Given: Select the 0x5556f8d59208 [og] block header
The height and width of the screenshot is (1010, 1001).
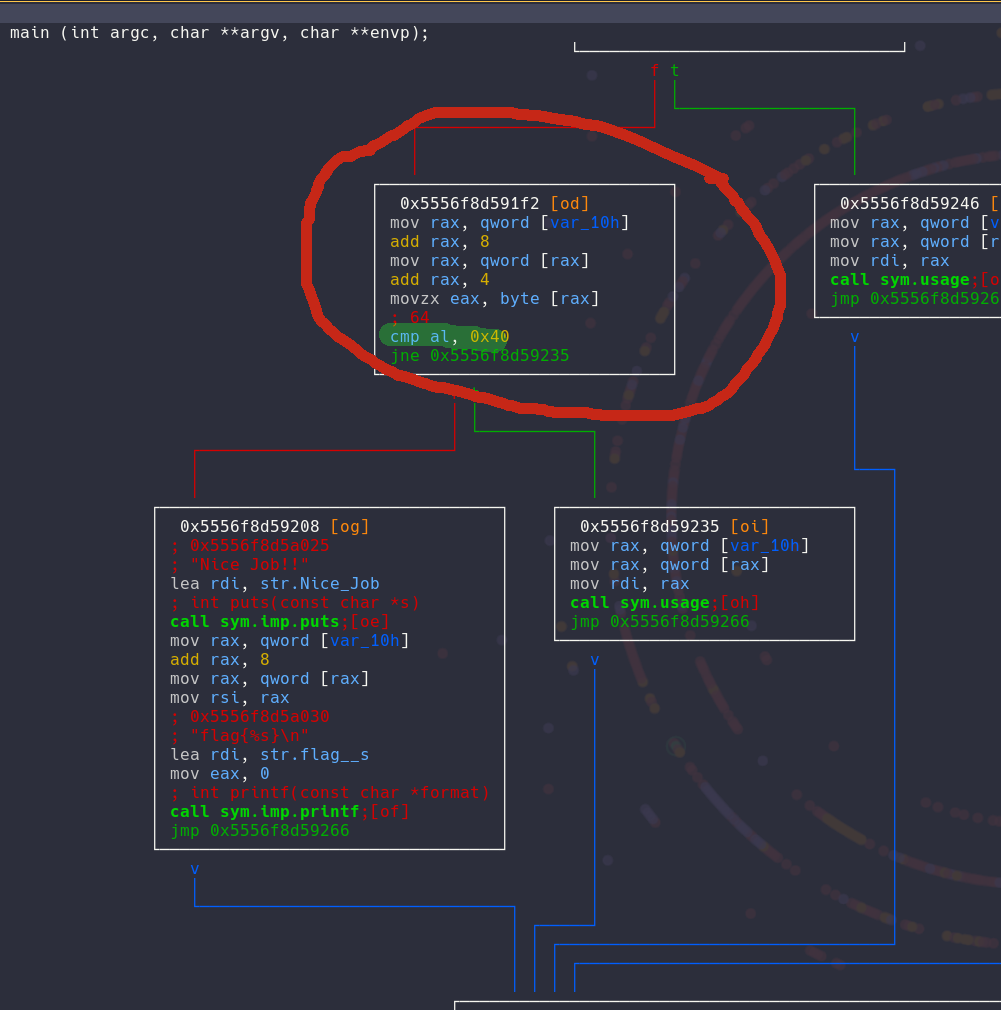Looking at the screenshot, I should (x=275, y=527).
